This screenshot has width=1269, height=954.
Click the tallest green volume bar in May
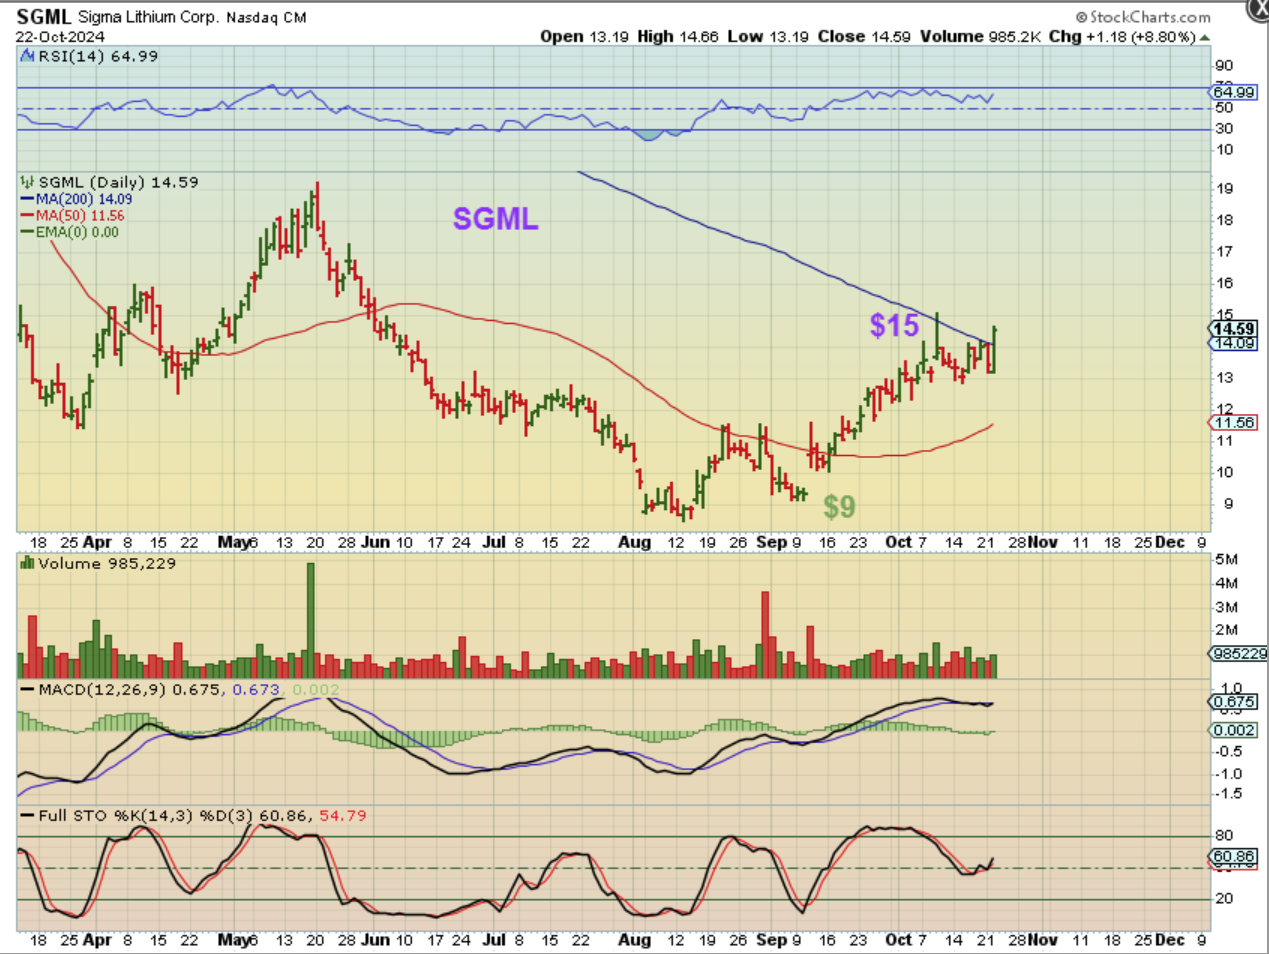tap(310, 620)
